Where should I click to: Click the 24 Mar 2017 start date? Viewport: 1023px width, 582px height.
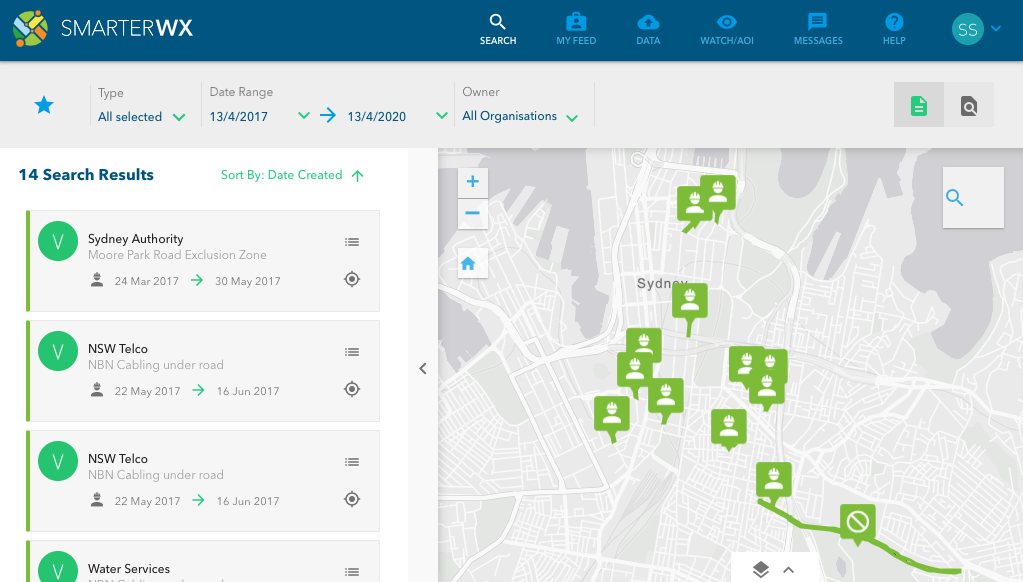click(x=147, y=281)
